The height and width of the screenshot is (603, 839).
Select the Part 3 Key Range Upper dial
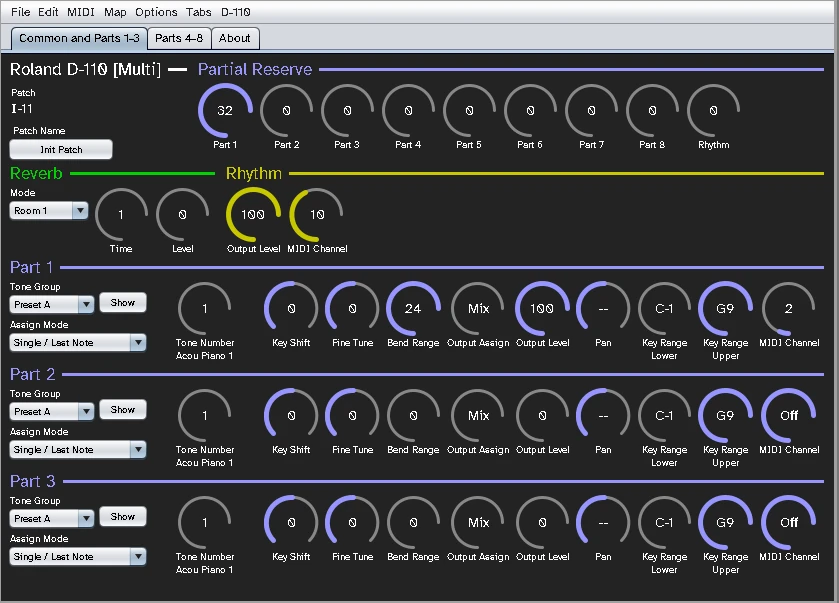click(725, 523)
